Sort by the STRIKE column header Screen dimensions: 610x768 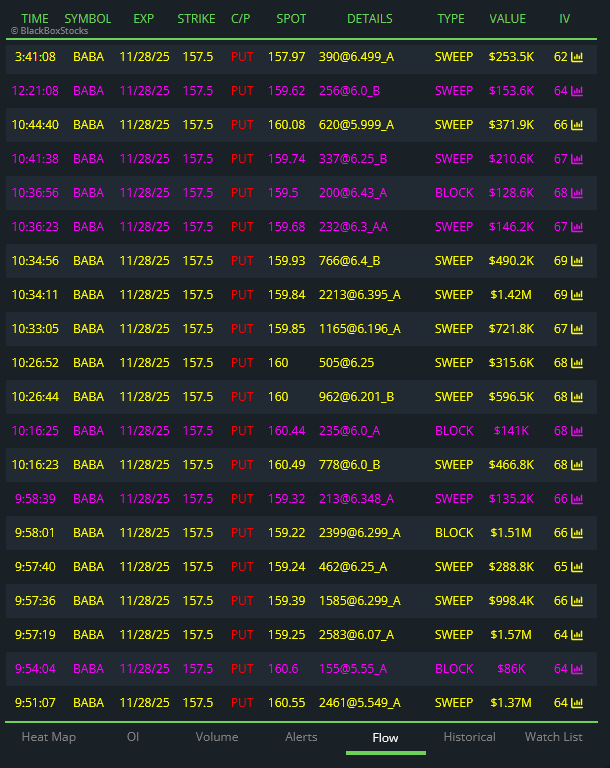(196, 19)
